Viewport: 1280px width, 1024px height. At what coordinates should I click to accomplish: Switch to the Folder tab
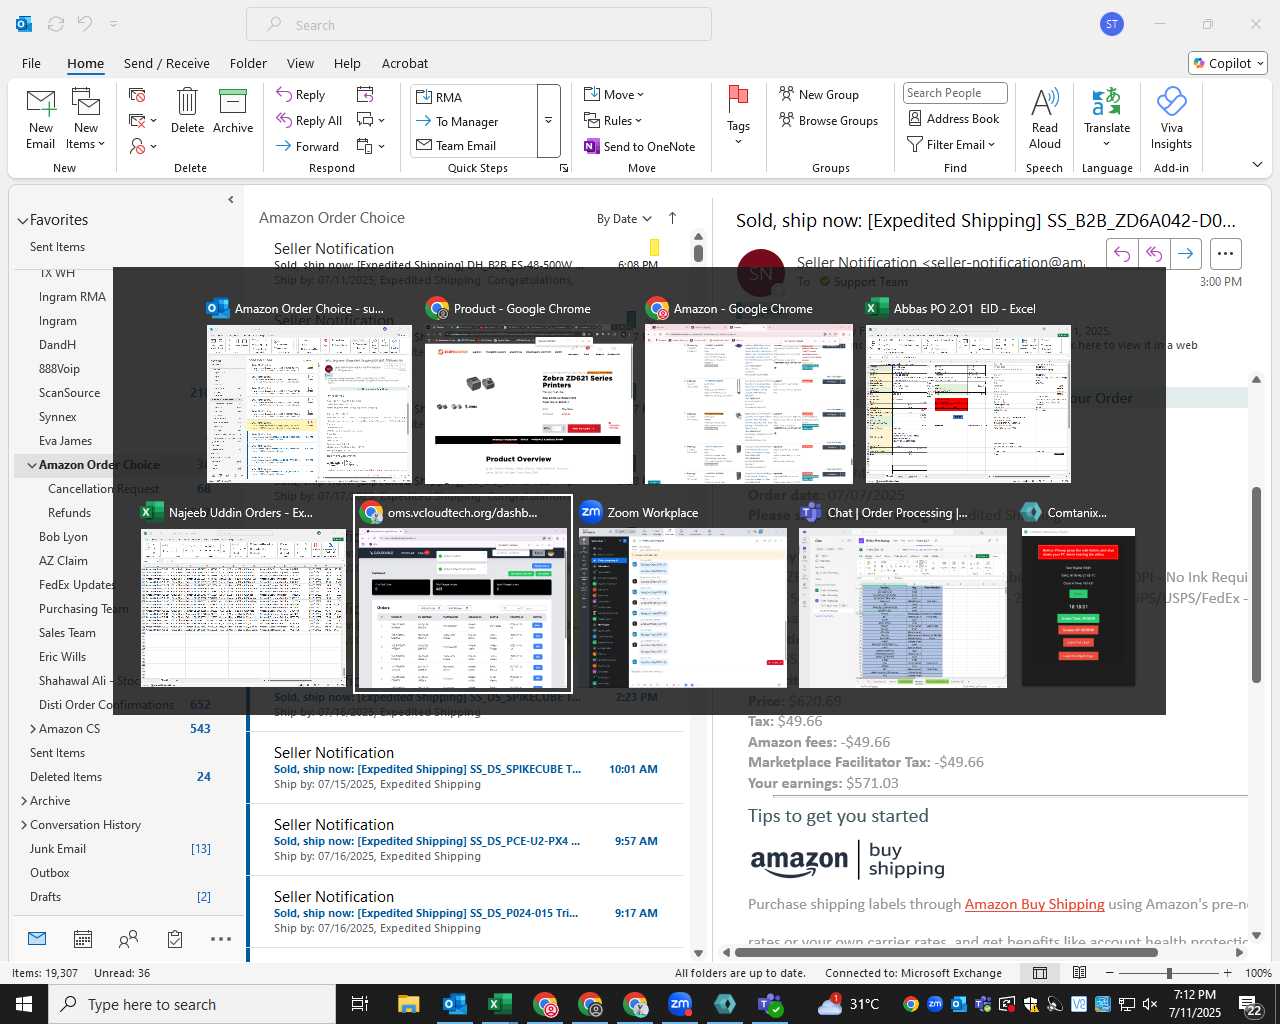coord(248,63)
